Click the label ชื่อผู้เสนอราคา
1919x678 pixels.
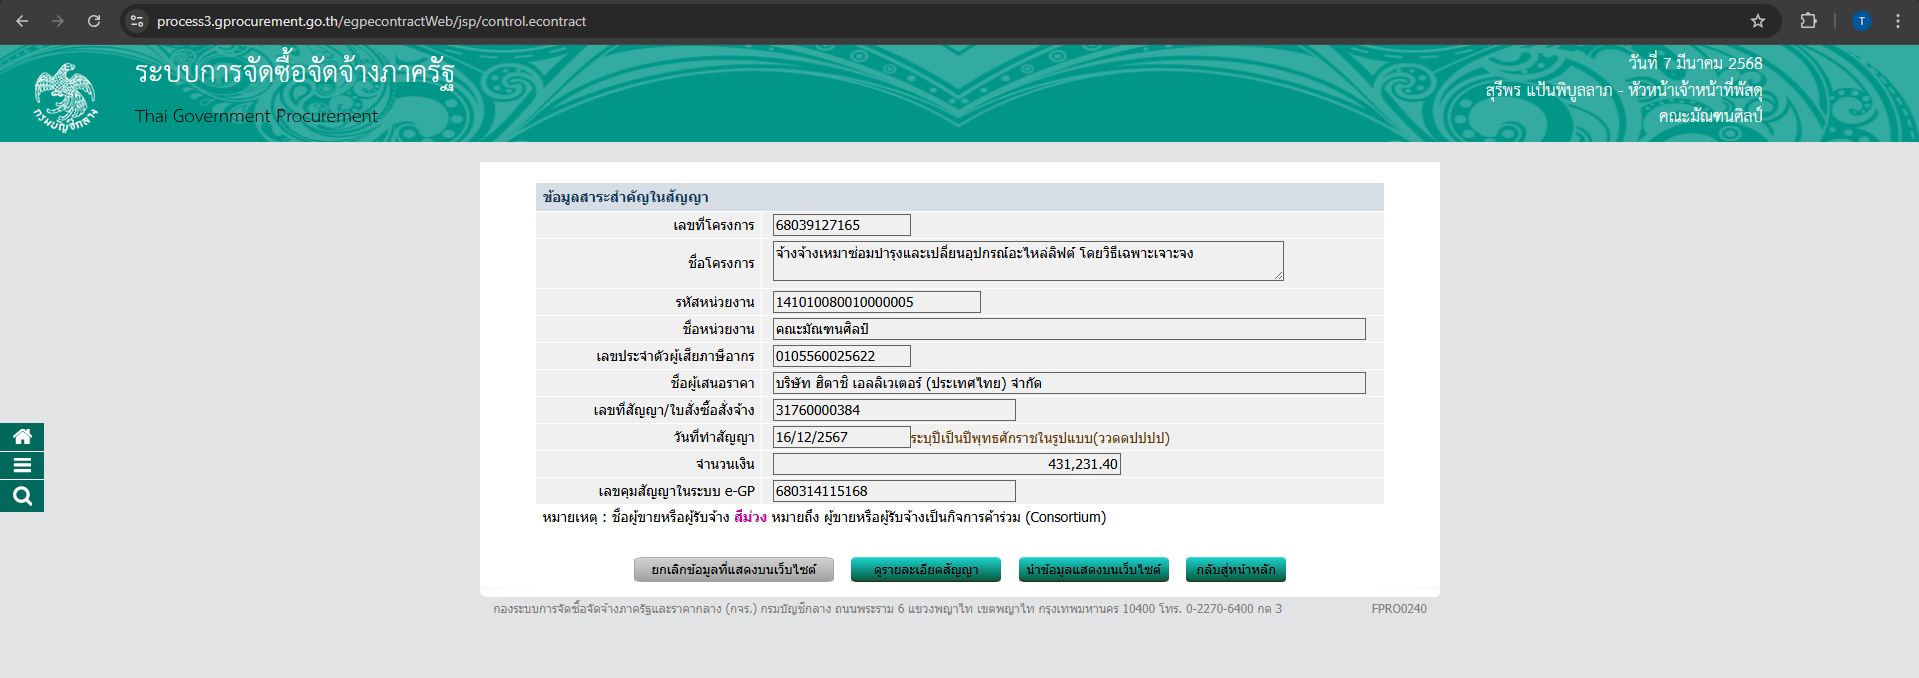713,383
